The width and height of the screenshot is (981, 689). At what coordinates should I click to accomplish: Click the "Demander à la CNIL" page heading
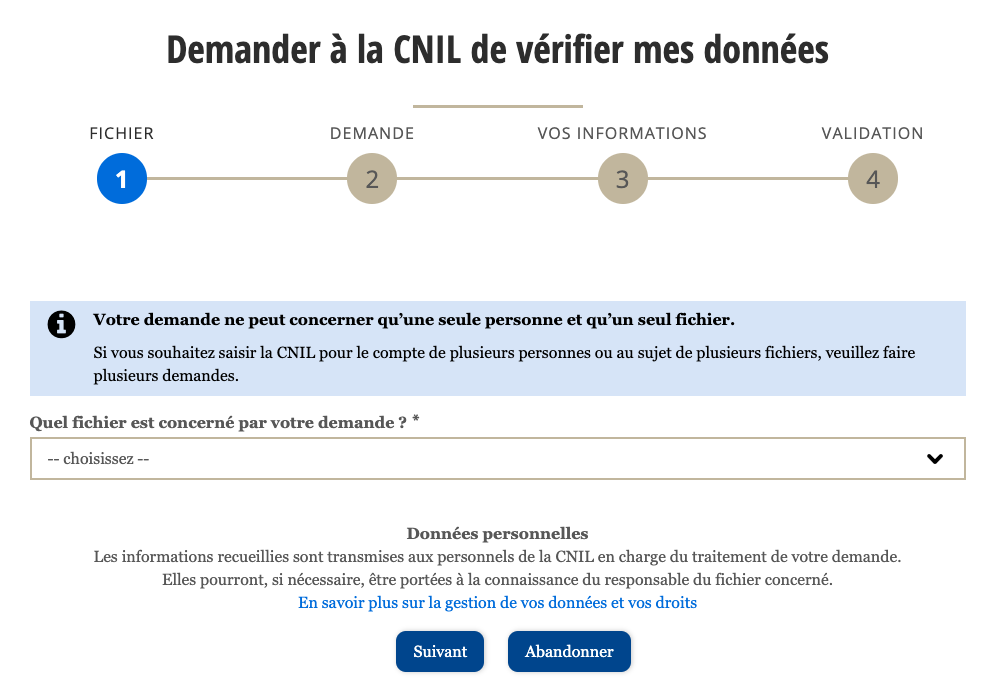497,50
